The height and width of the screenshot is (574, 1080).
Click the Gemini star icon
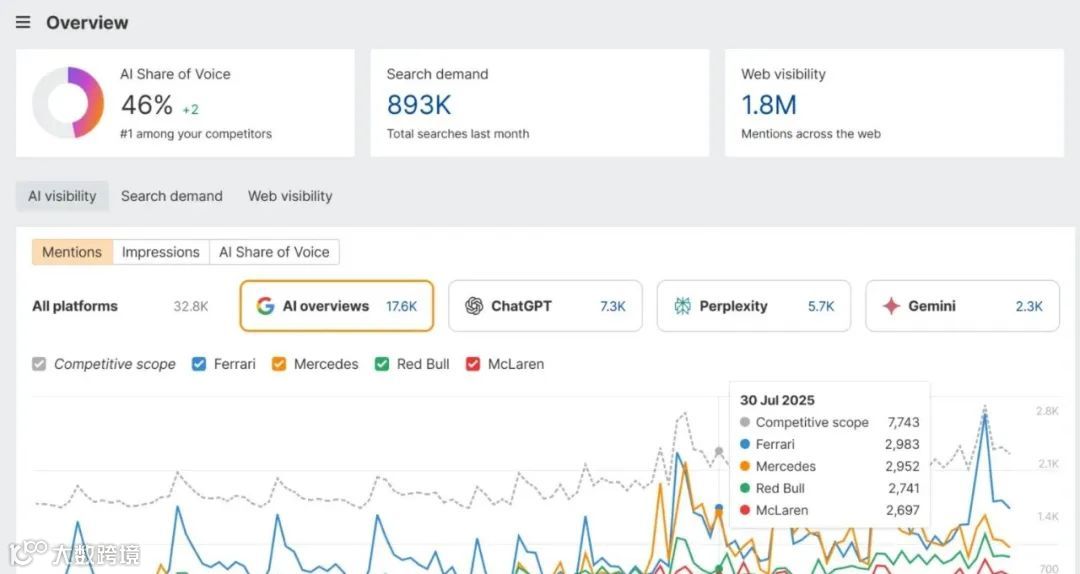(x=891, y=306)
